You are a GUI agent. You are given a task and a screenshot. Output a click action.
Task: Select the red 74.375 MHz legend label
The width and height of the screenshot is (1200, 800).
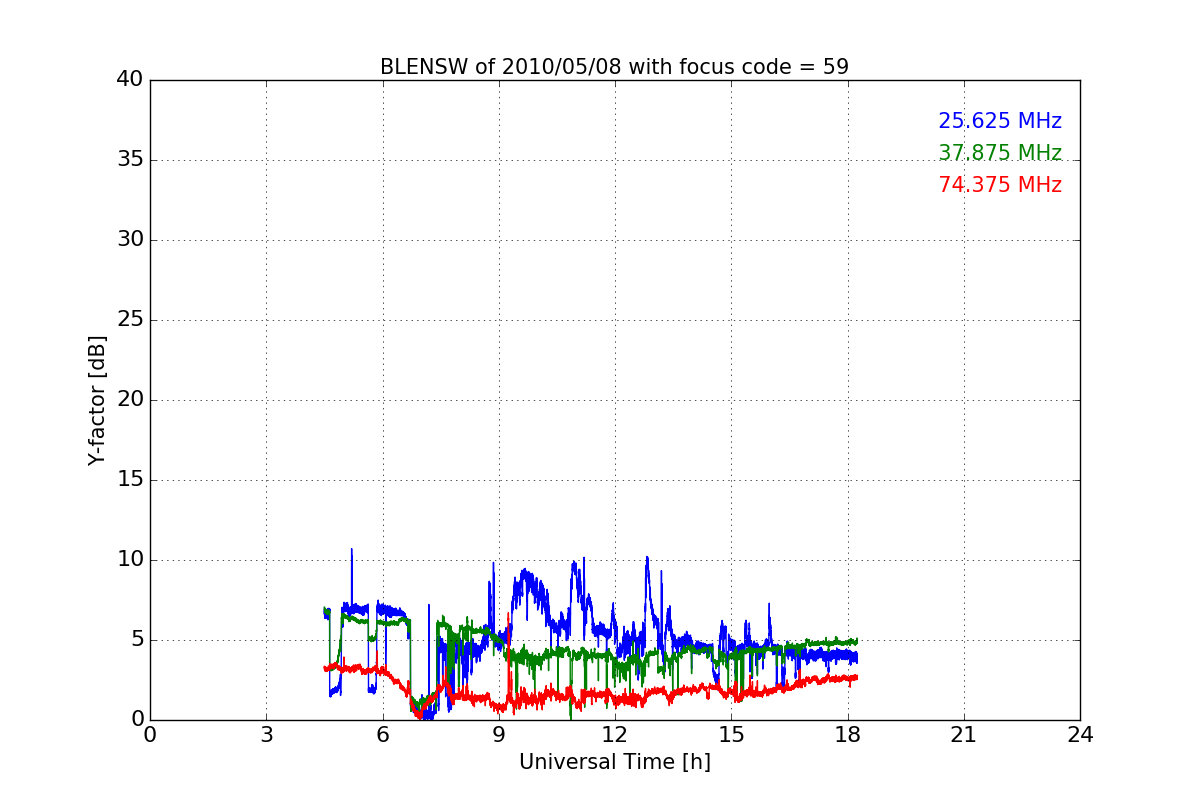(1000, 185)
